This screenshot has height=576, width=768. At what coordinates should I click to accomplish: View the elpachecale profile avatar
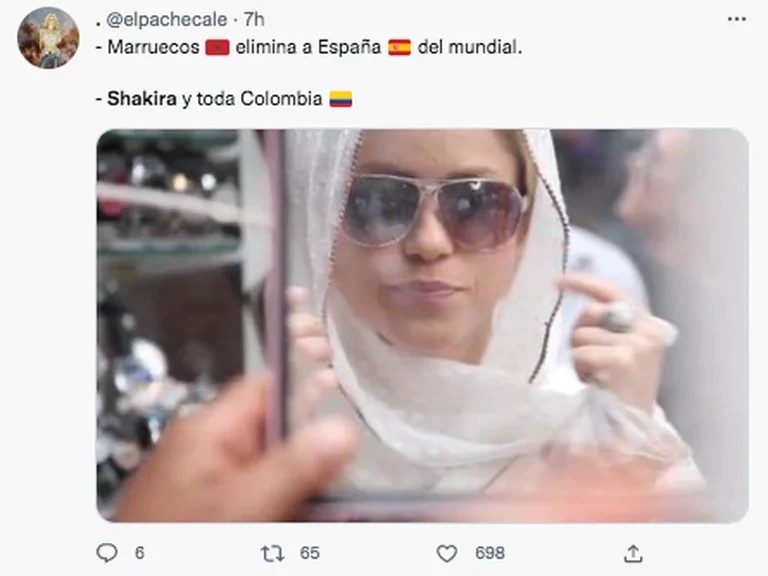pyautogui.click(x=48, y=38)
